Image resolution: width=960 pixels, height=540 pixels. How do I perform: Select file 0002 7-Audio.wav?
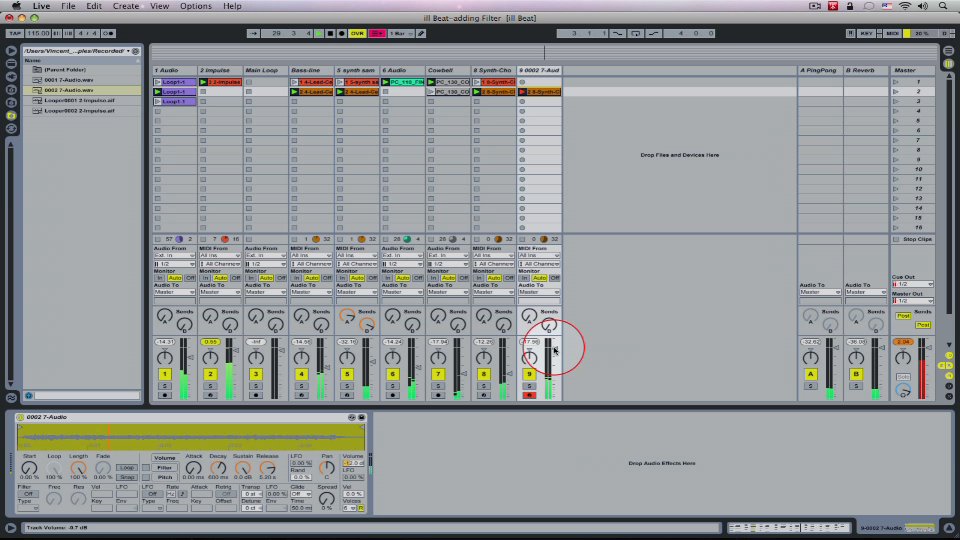[82, 90]
